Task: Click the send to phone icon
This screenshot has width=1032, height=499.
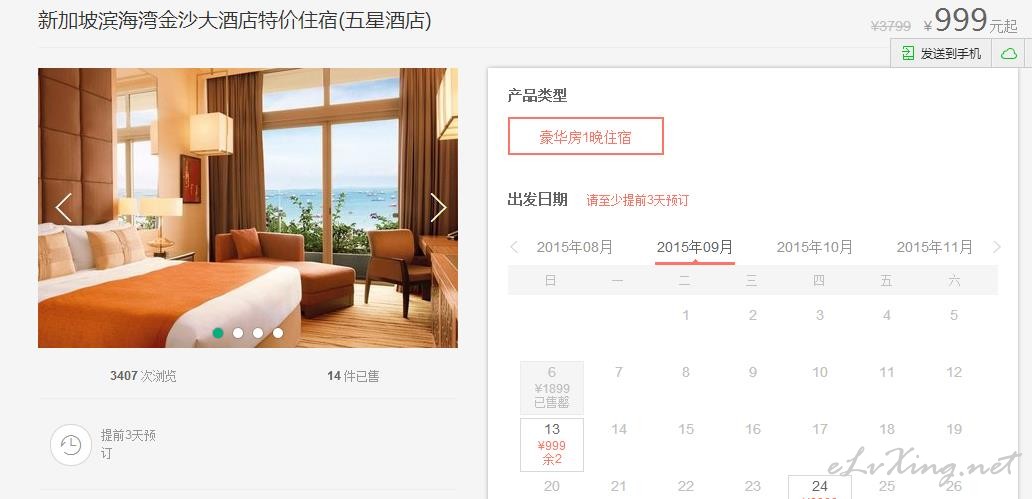Action: point(908,53)
